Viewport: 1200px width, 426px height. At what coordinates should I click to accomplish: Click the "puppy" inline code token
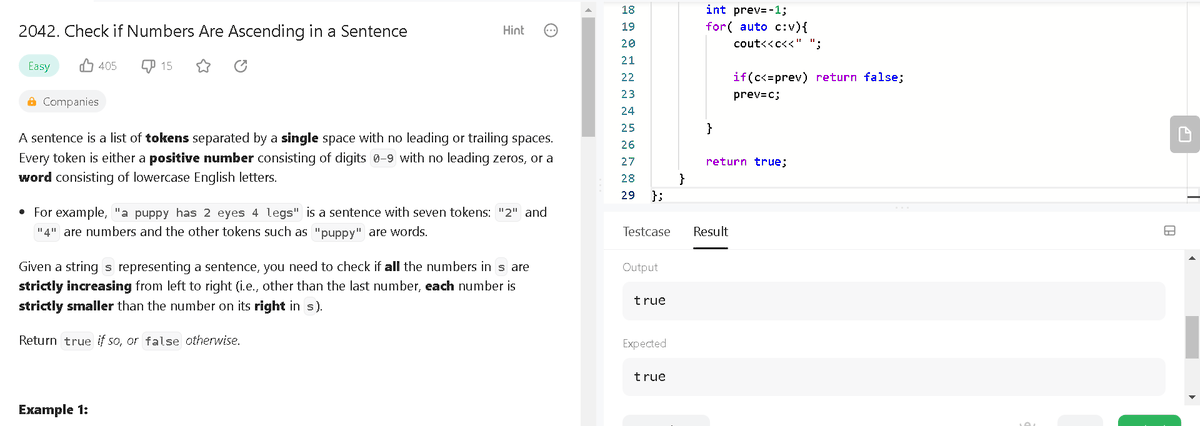click(x=338, y=232)
